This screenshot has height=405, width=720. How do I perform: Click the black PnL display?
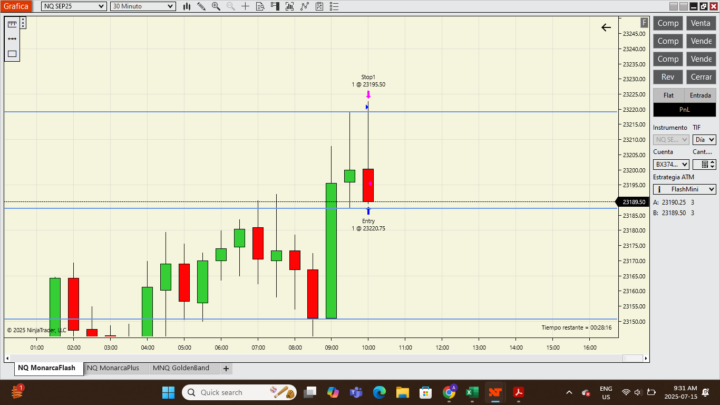pos(684,110)
